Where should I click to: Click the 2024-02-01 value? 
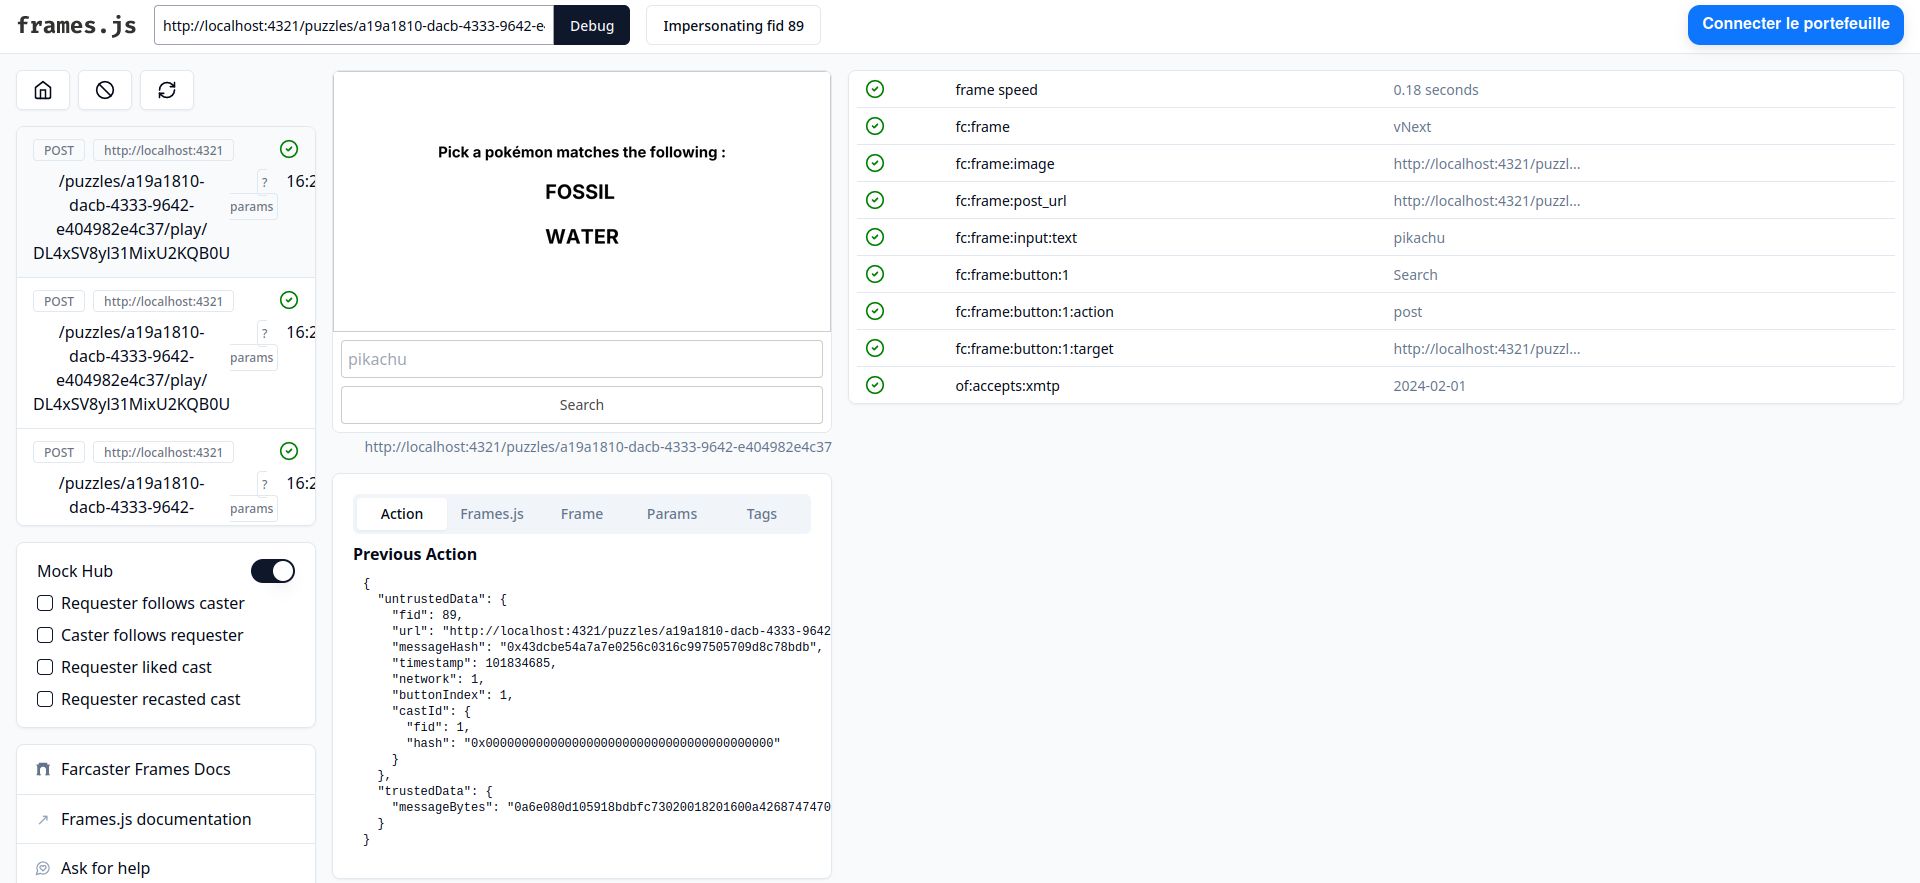(x=1429, y=386)
